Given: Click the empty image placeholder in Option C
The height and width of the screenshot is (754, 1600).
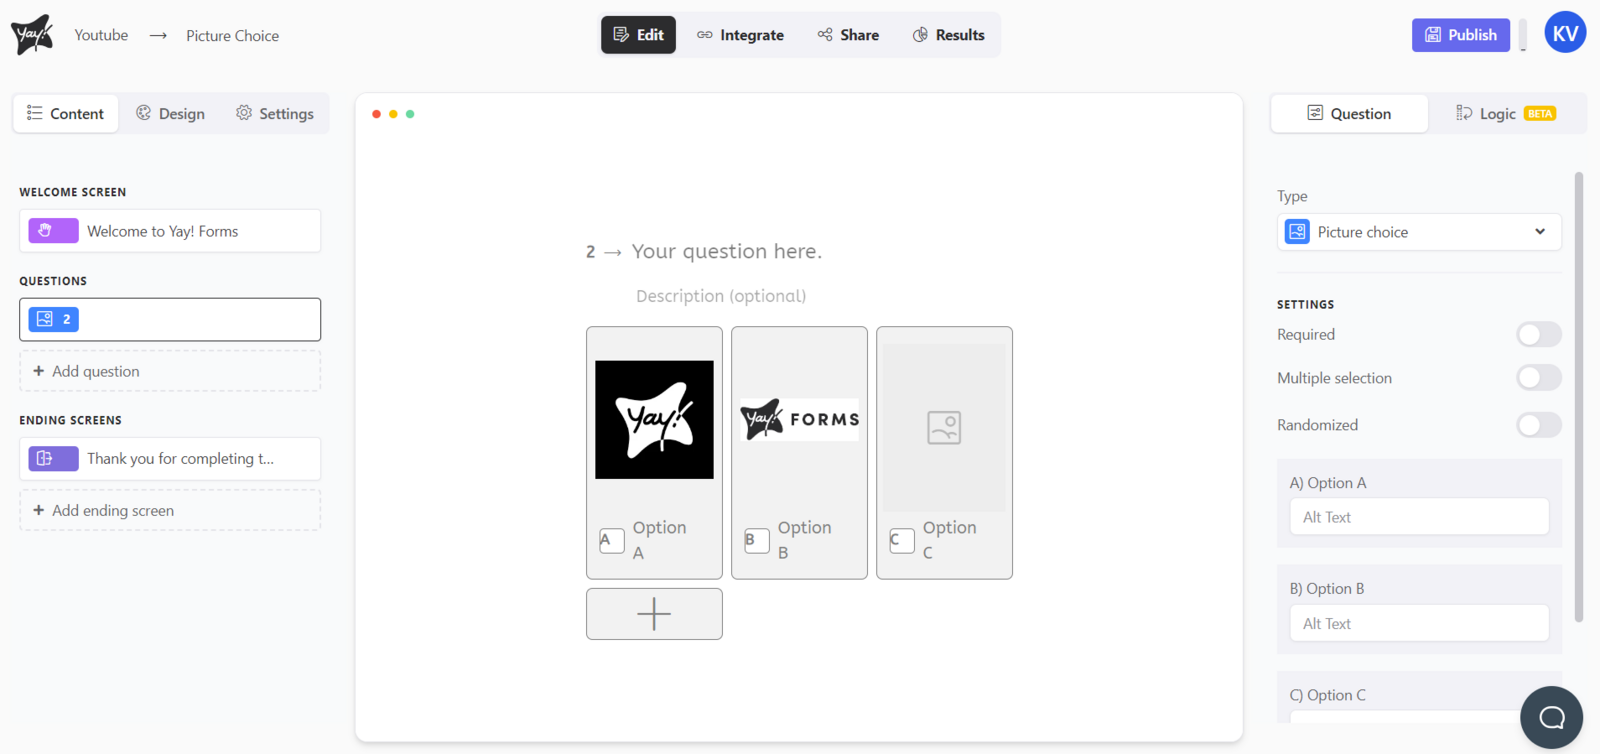Looking at the screenshot, I should tap(944, 428).
